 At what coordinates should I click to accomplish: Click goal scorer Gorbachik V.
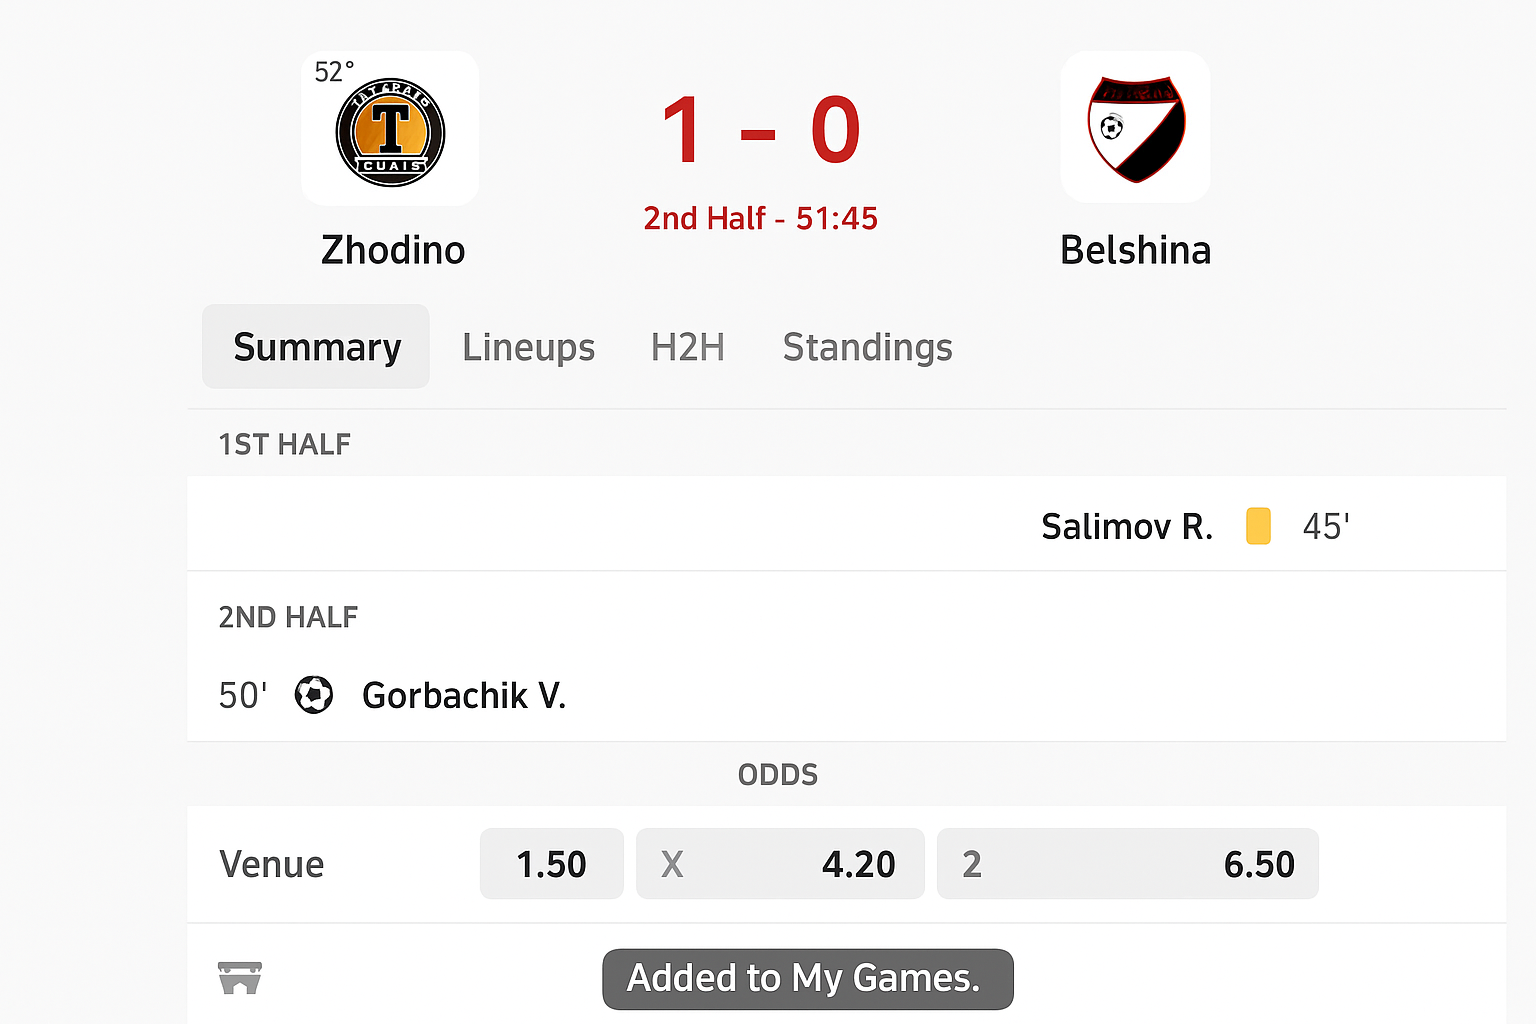(x=464, y=695)
